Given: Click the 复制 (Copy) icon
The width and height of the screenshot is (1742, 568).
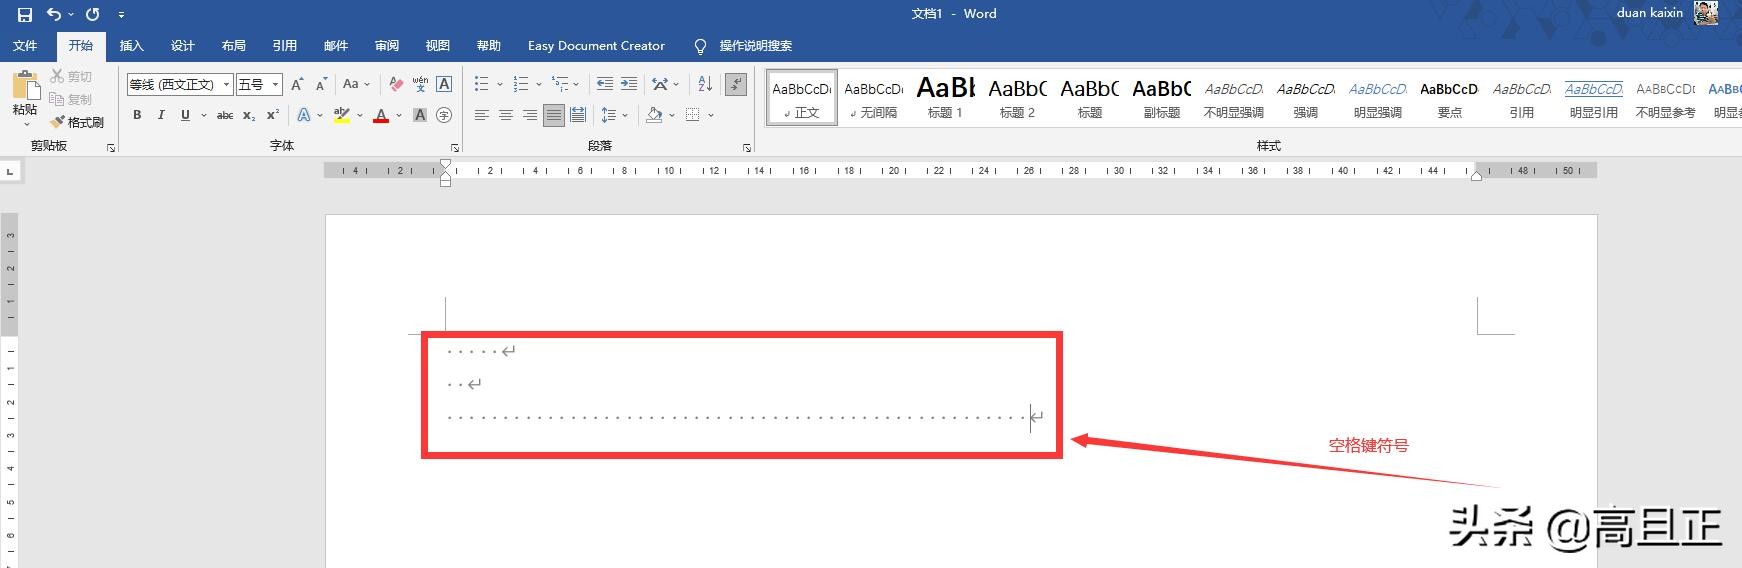Looking at the screenshot, I should pyautogui.click(x=57, y=99).
